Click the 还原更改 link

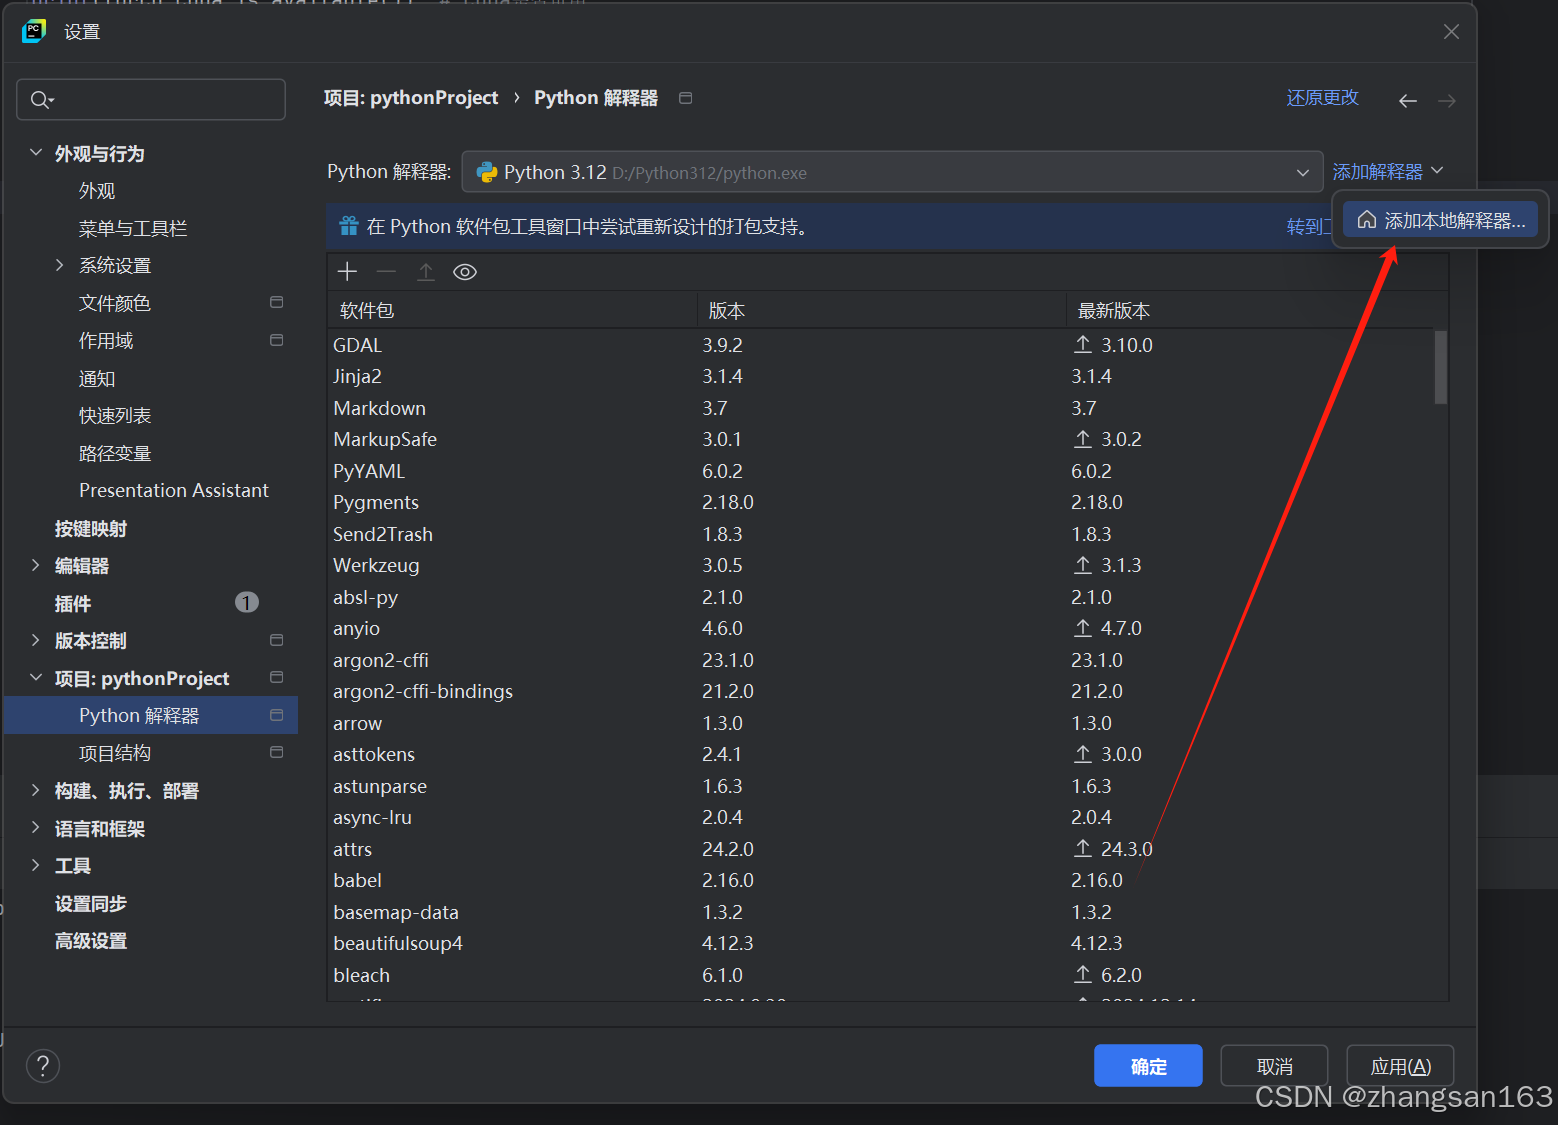(x=1322, y=97)
